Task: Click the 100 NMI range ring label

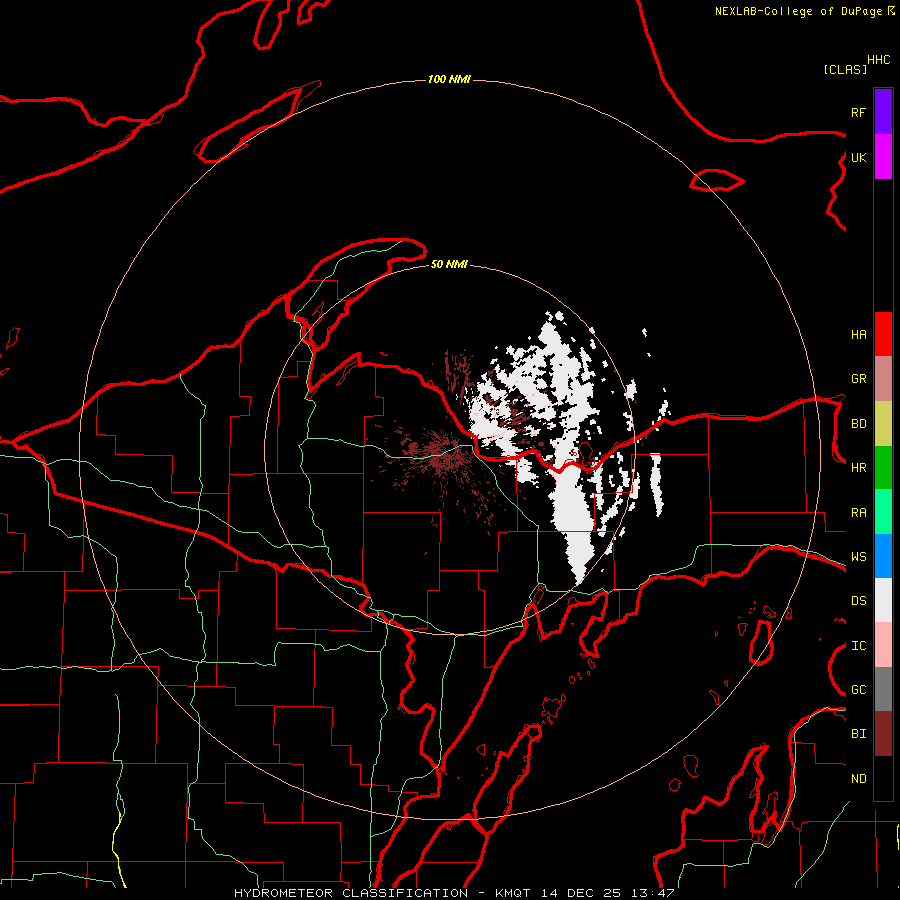Action: click(x=449, y=79)
